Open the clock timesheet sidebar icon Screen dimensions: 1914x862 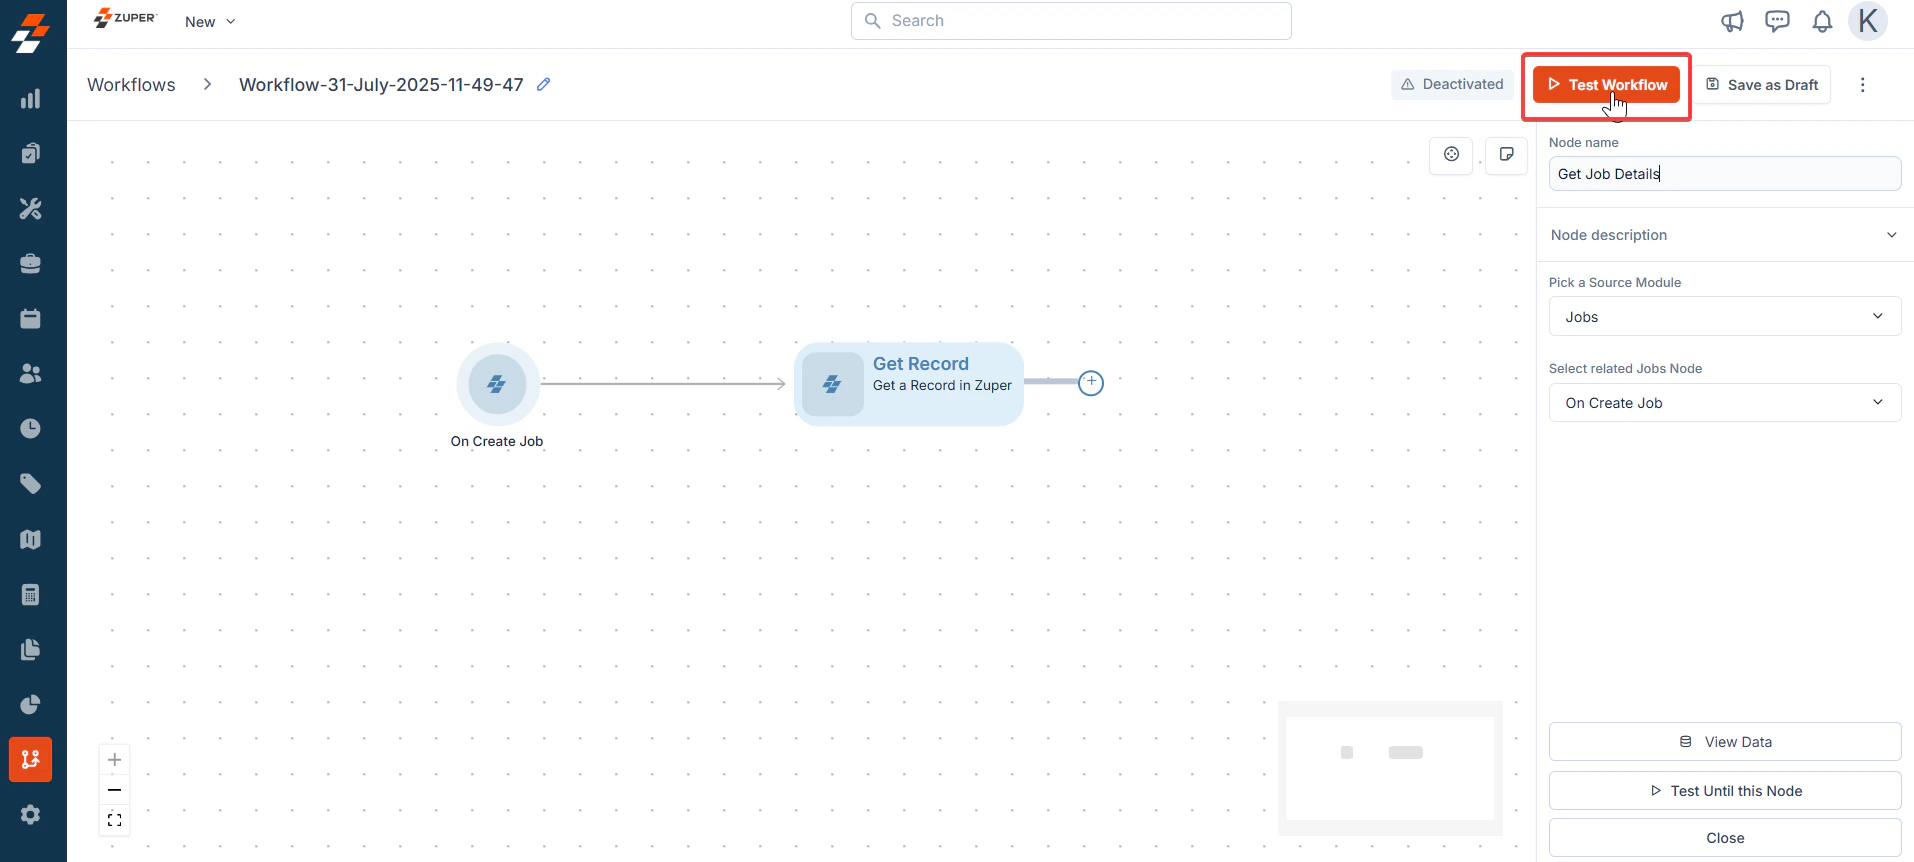[31, 429]
